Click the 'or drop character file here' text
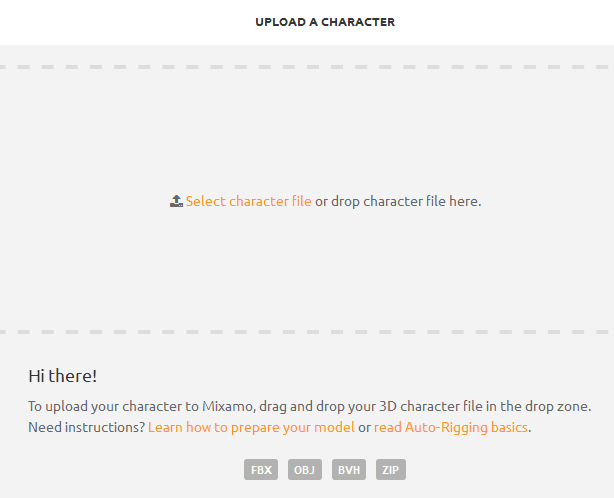This screenshot has width=614, height=498. point(398,201)
